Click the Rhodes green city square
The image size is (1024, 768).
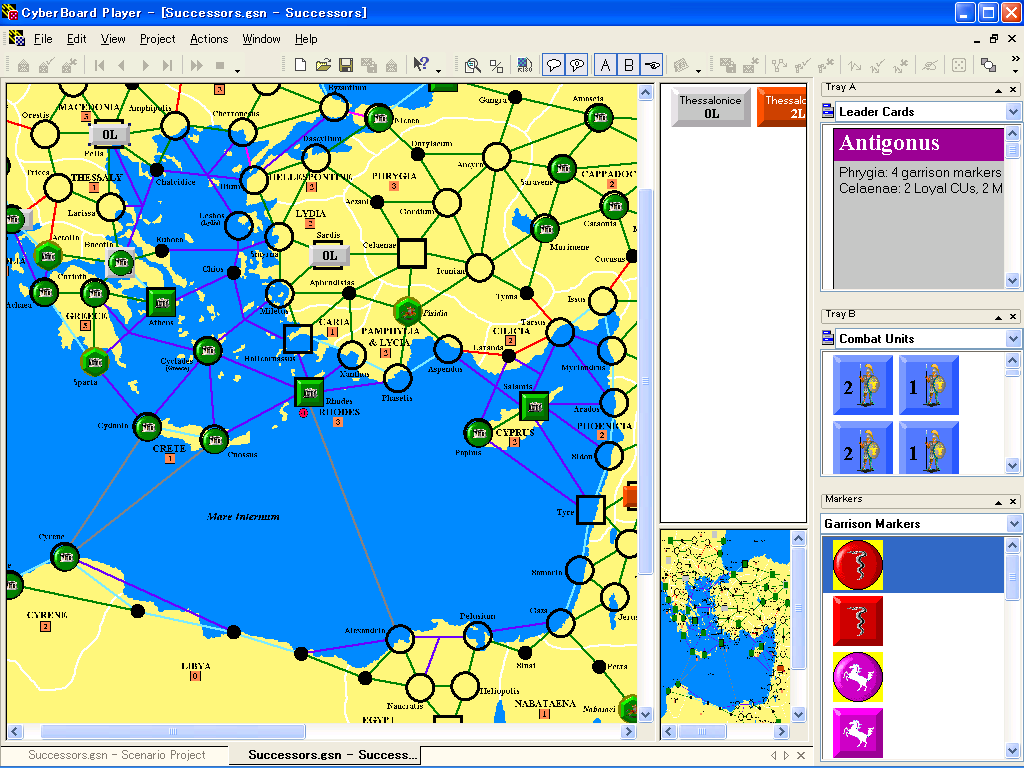tap(309, 392)
